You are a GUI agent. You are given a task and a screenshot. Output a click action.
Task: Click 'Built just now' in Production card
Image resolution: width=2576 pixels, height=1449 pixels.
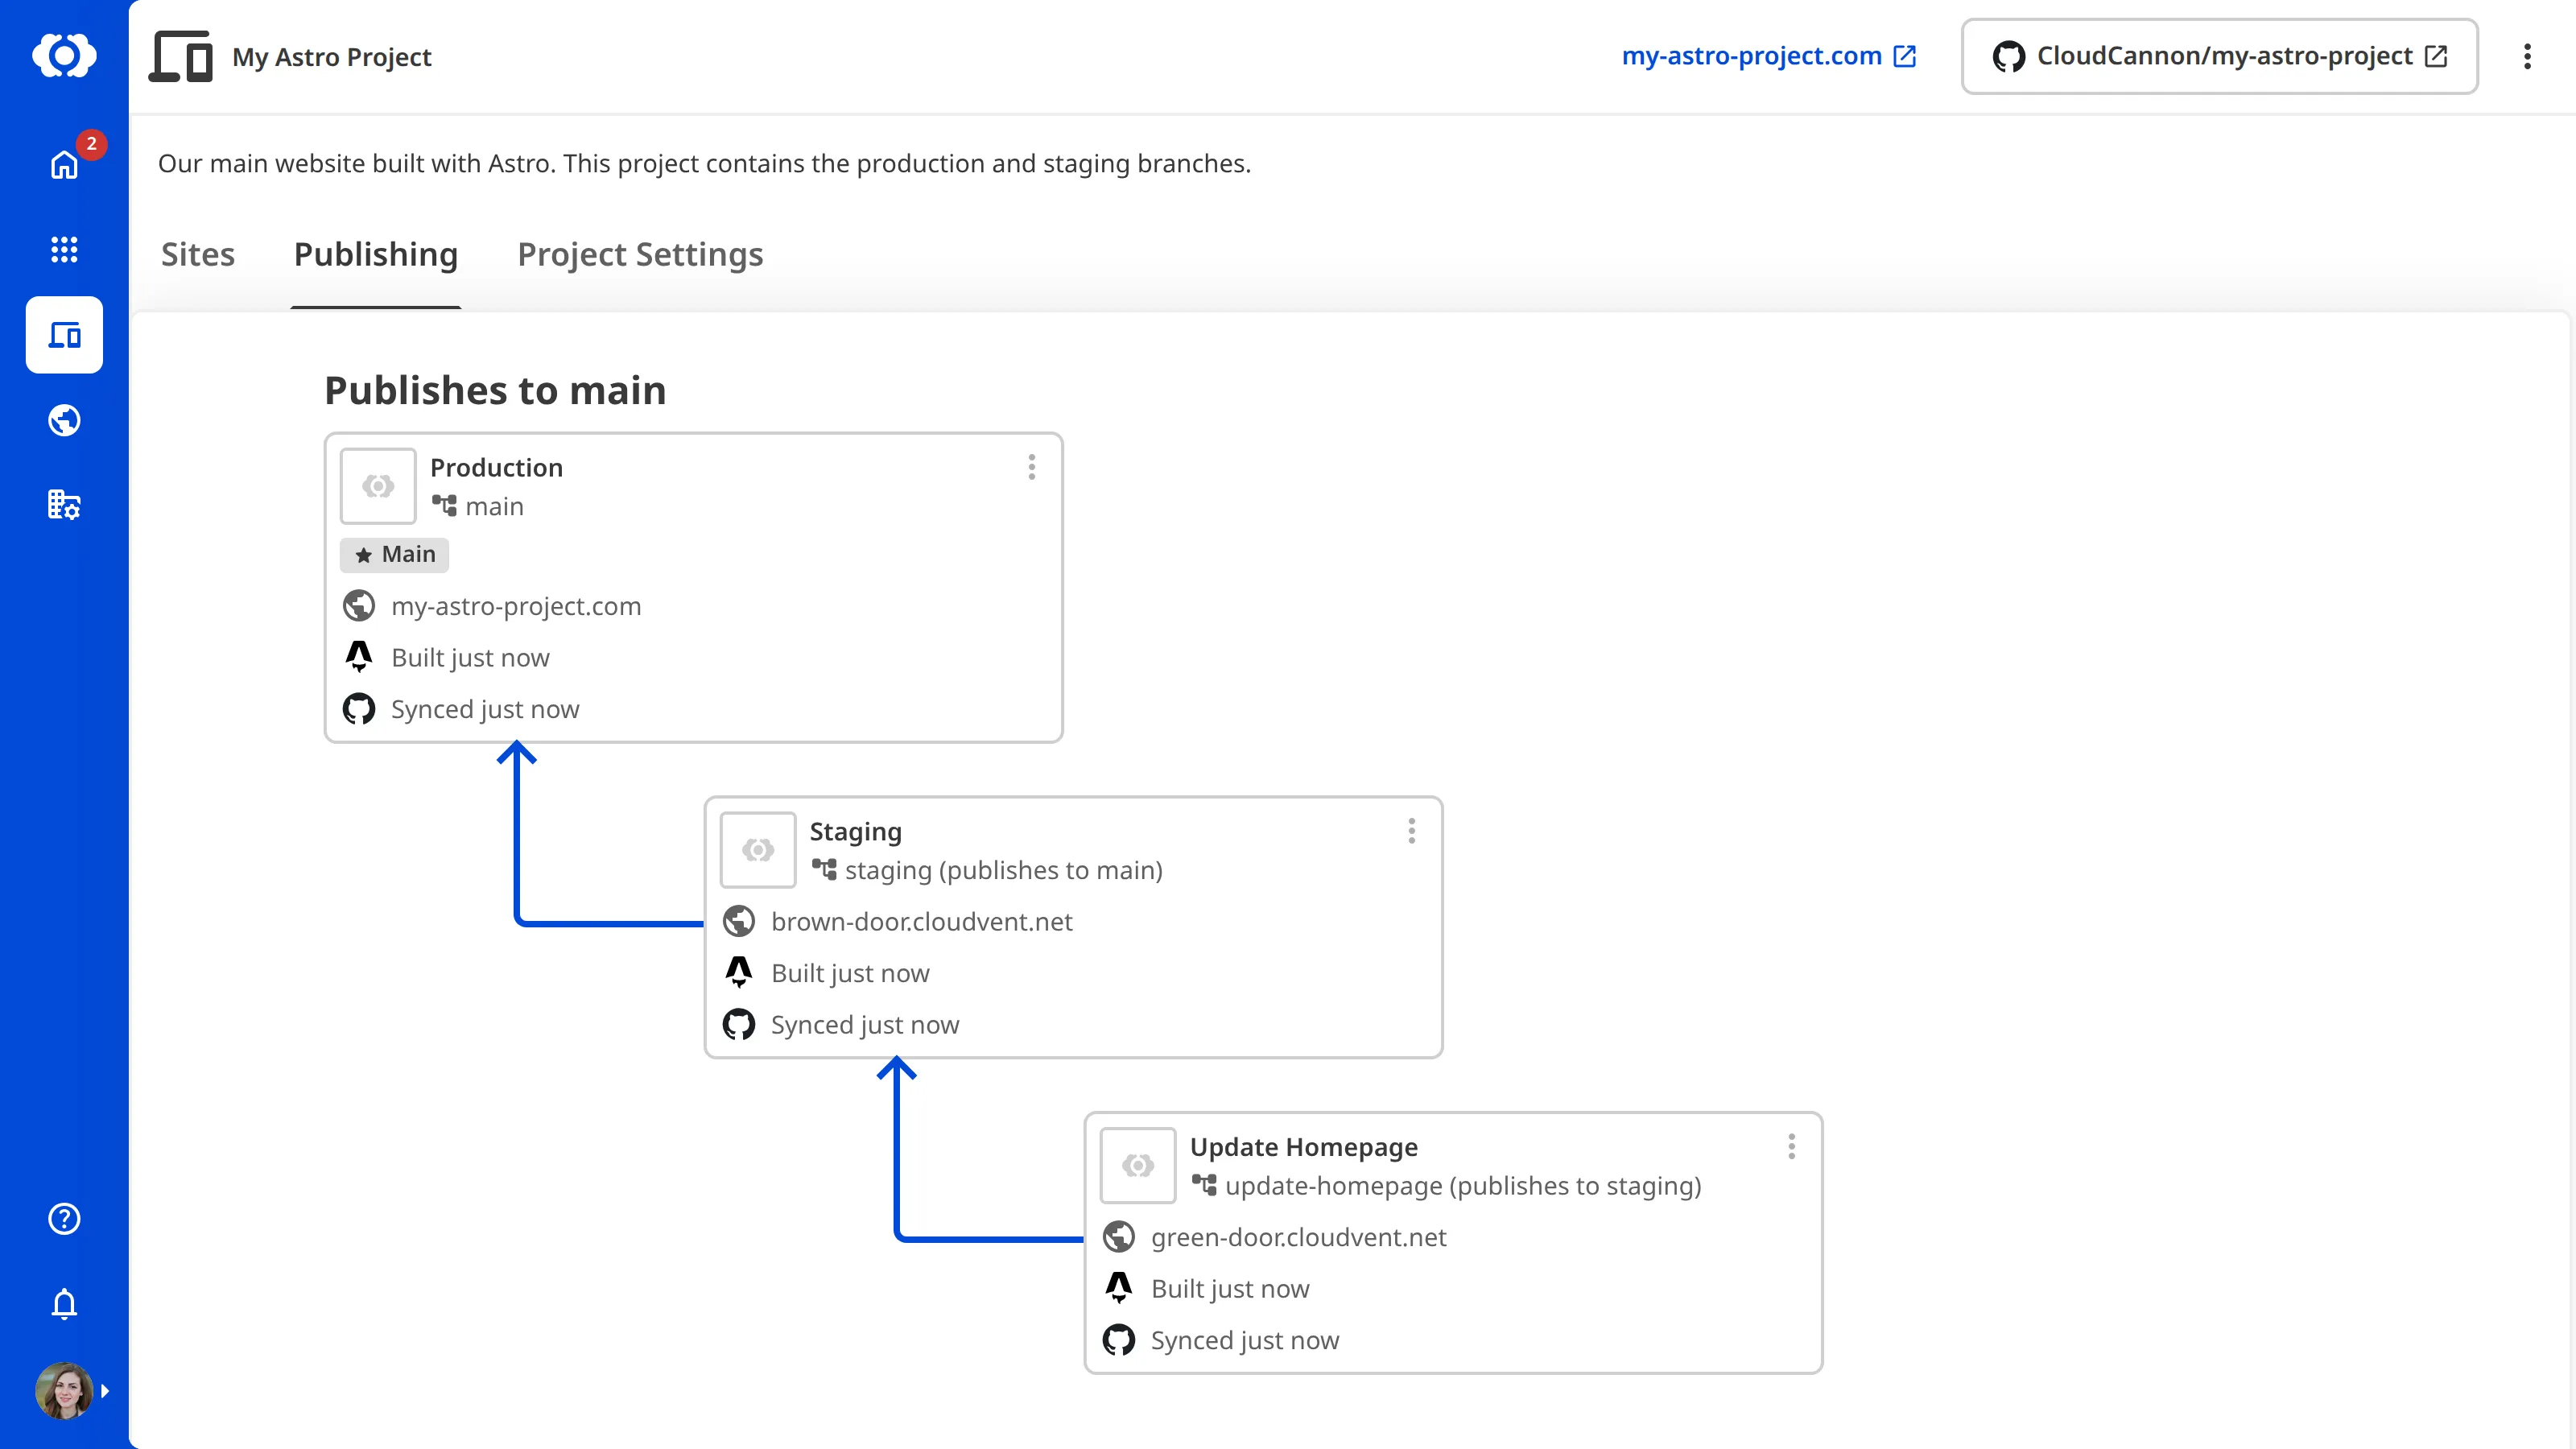tap(470, 657)
